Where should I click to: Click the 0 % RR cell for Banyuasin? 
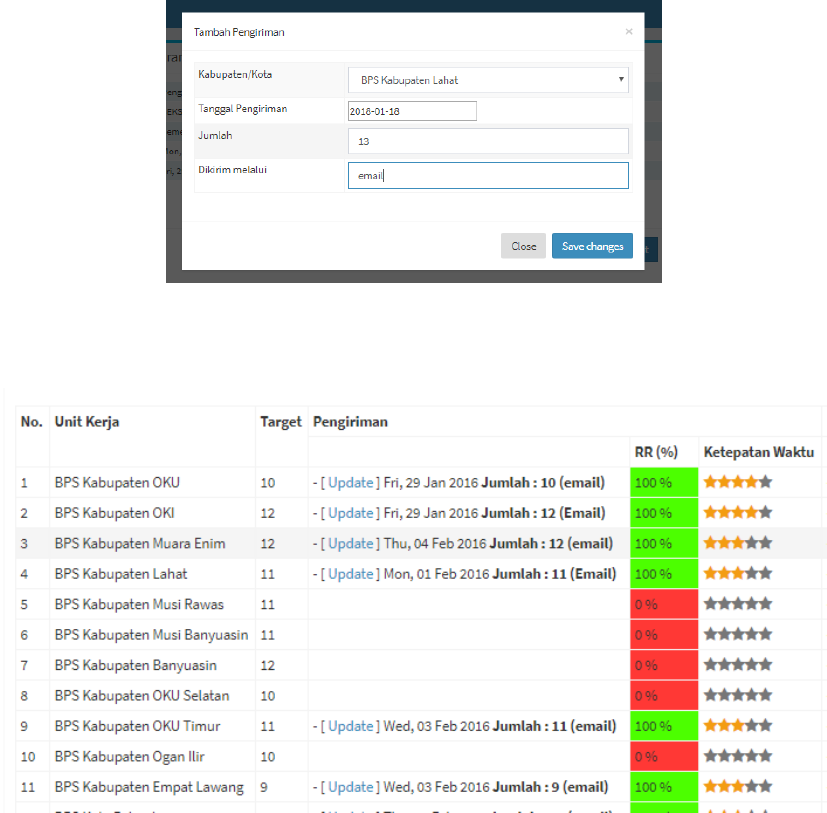664,665
